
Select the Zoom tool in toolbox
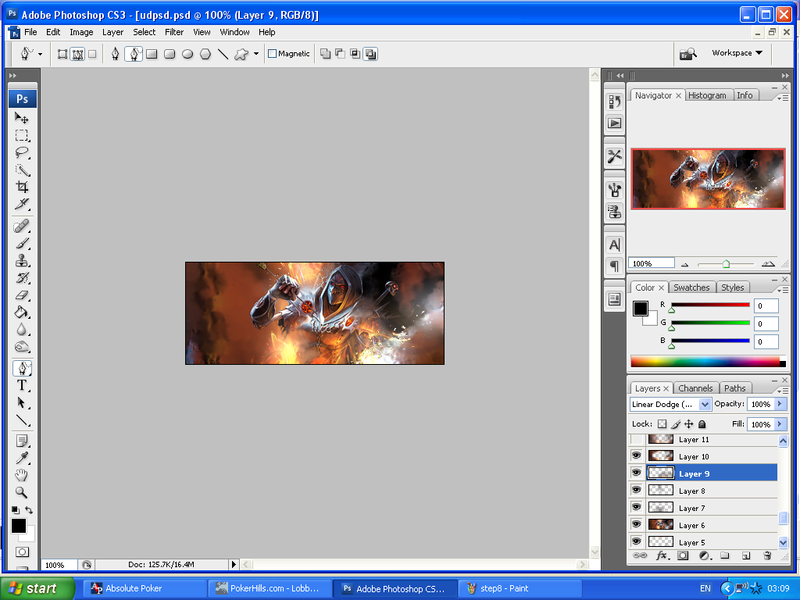coord(21,492)
